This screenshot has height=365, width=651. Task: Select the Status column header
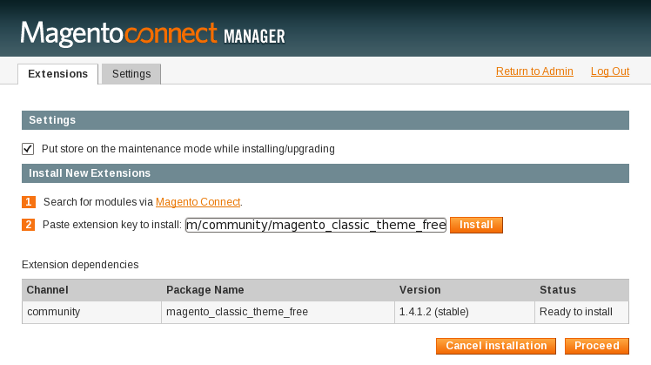point(582,290)
